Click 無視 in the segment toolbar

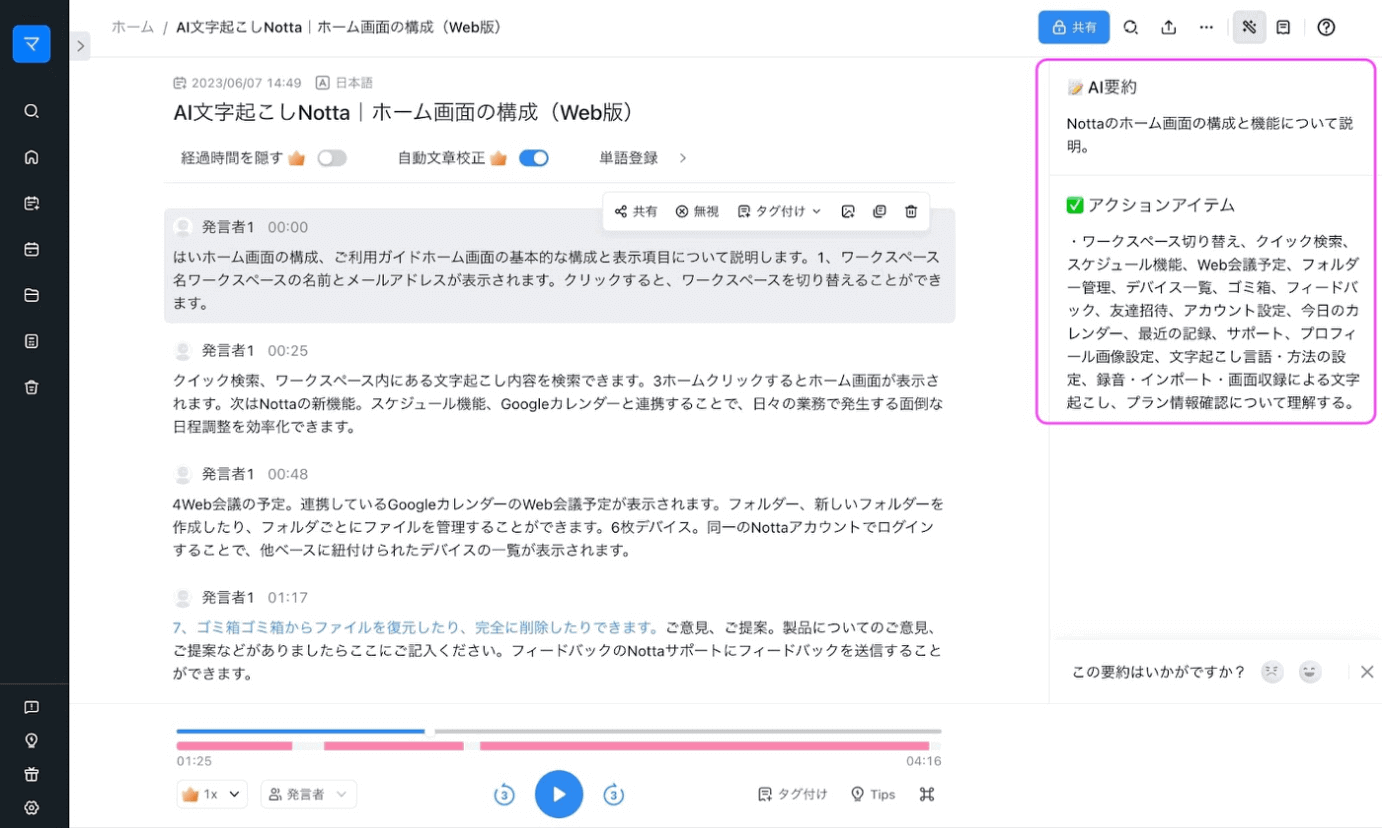[x=697, y=211]
